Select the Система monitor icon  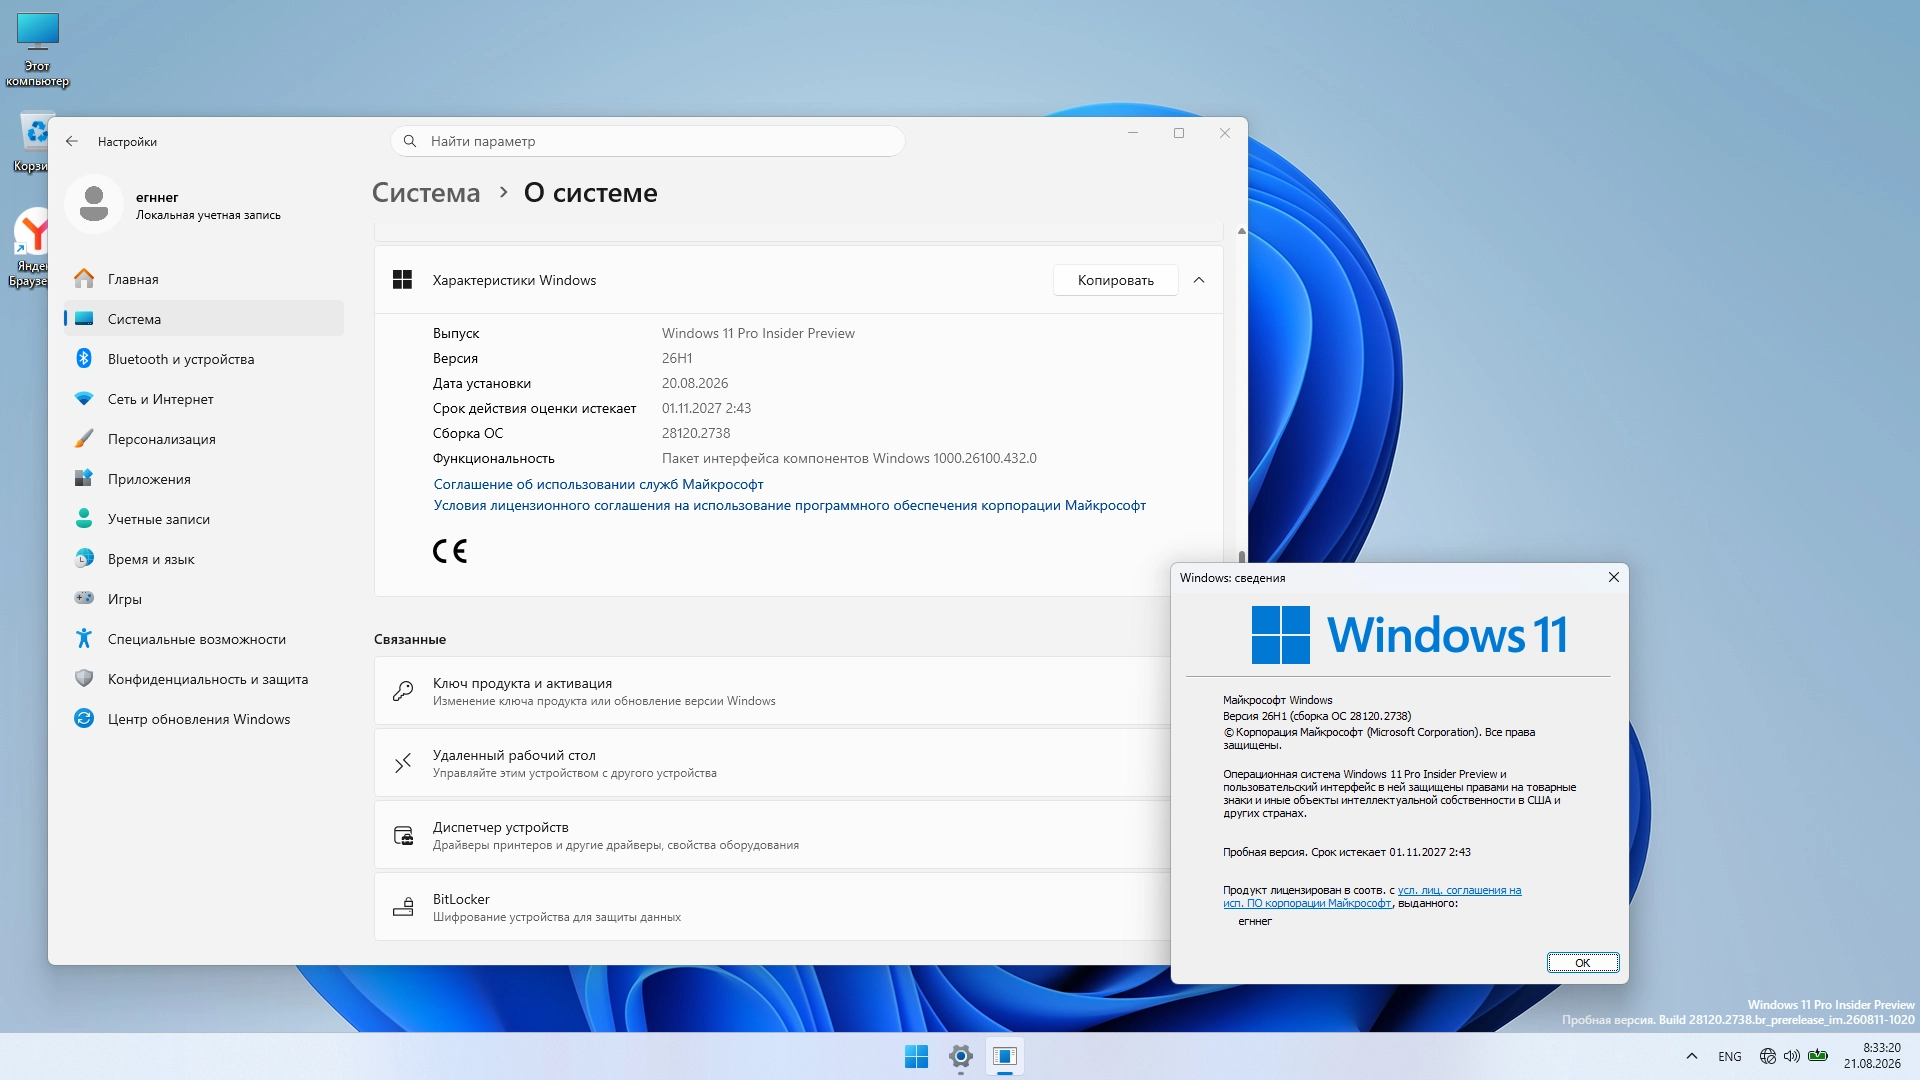(x=84, y=319)
